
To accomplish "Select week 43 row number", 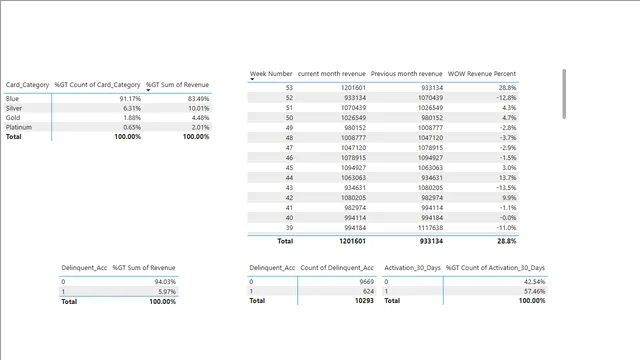I will (289, 188).
